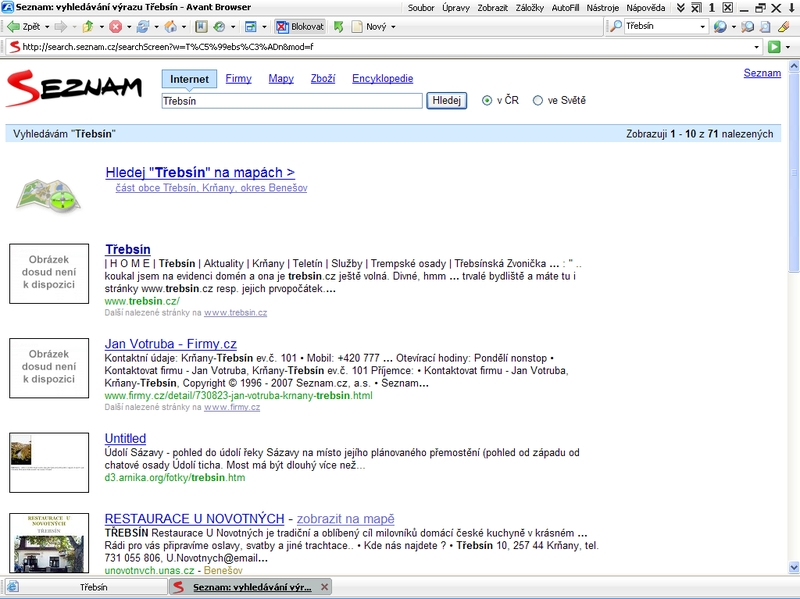Click the grey Forward arrow icon
The width and height of the screenshot is (800, 599).
60,27
